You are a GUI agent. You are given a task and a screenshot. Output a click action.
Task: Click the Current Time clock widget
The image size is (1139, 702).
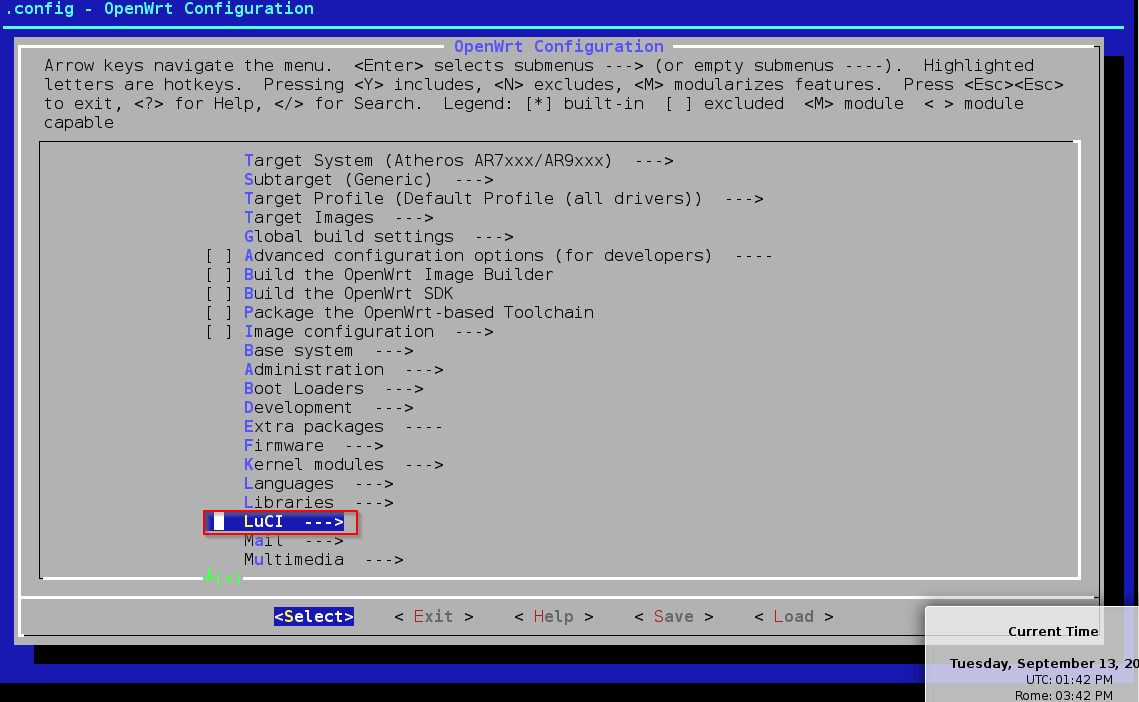tap(1031, 655)
